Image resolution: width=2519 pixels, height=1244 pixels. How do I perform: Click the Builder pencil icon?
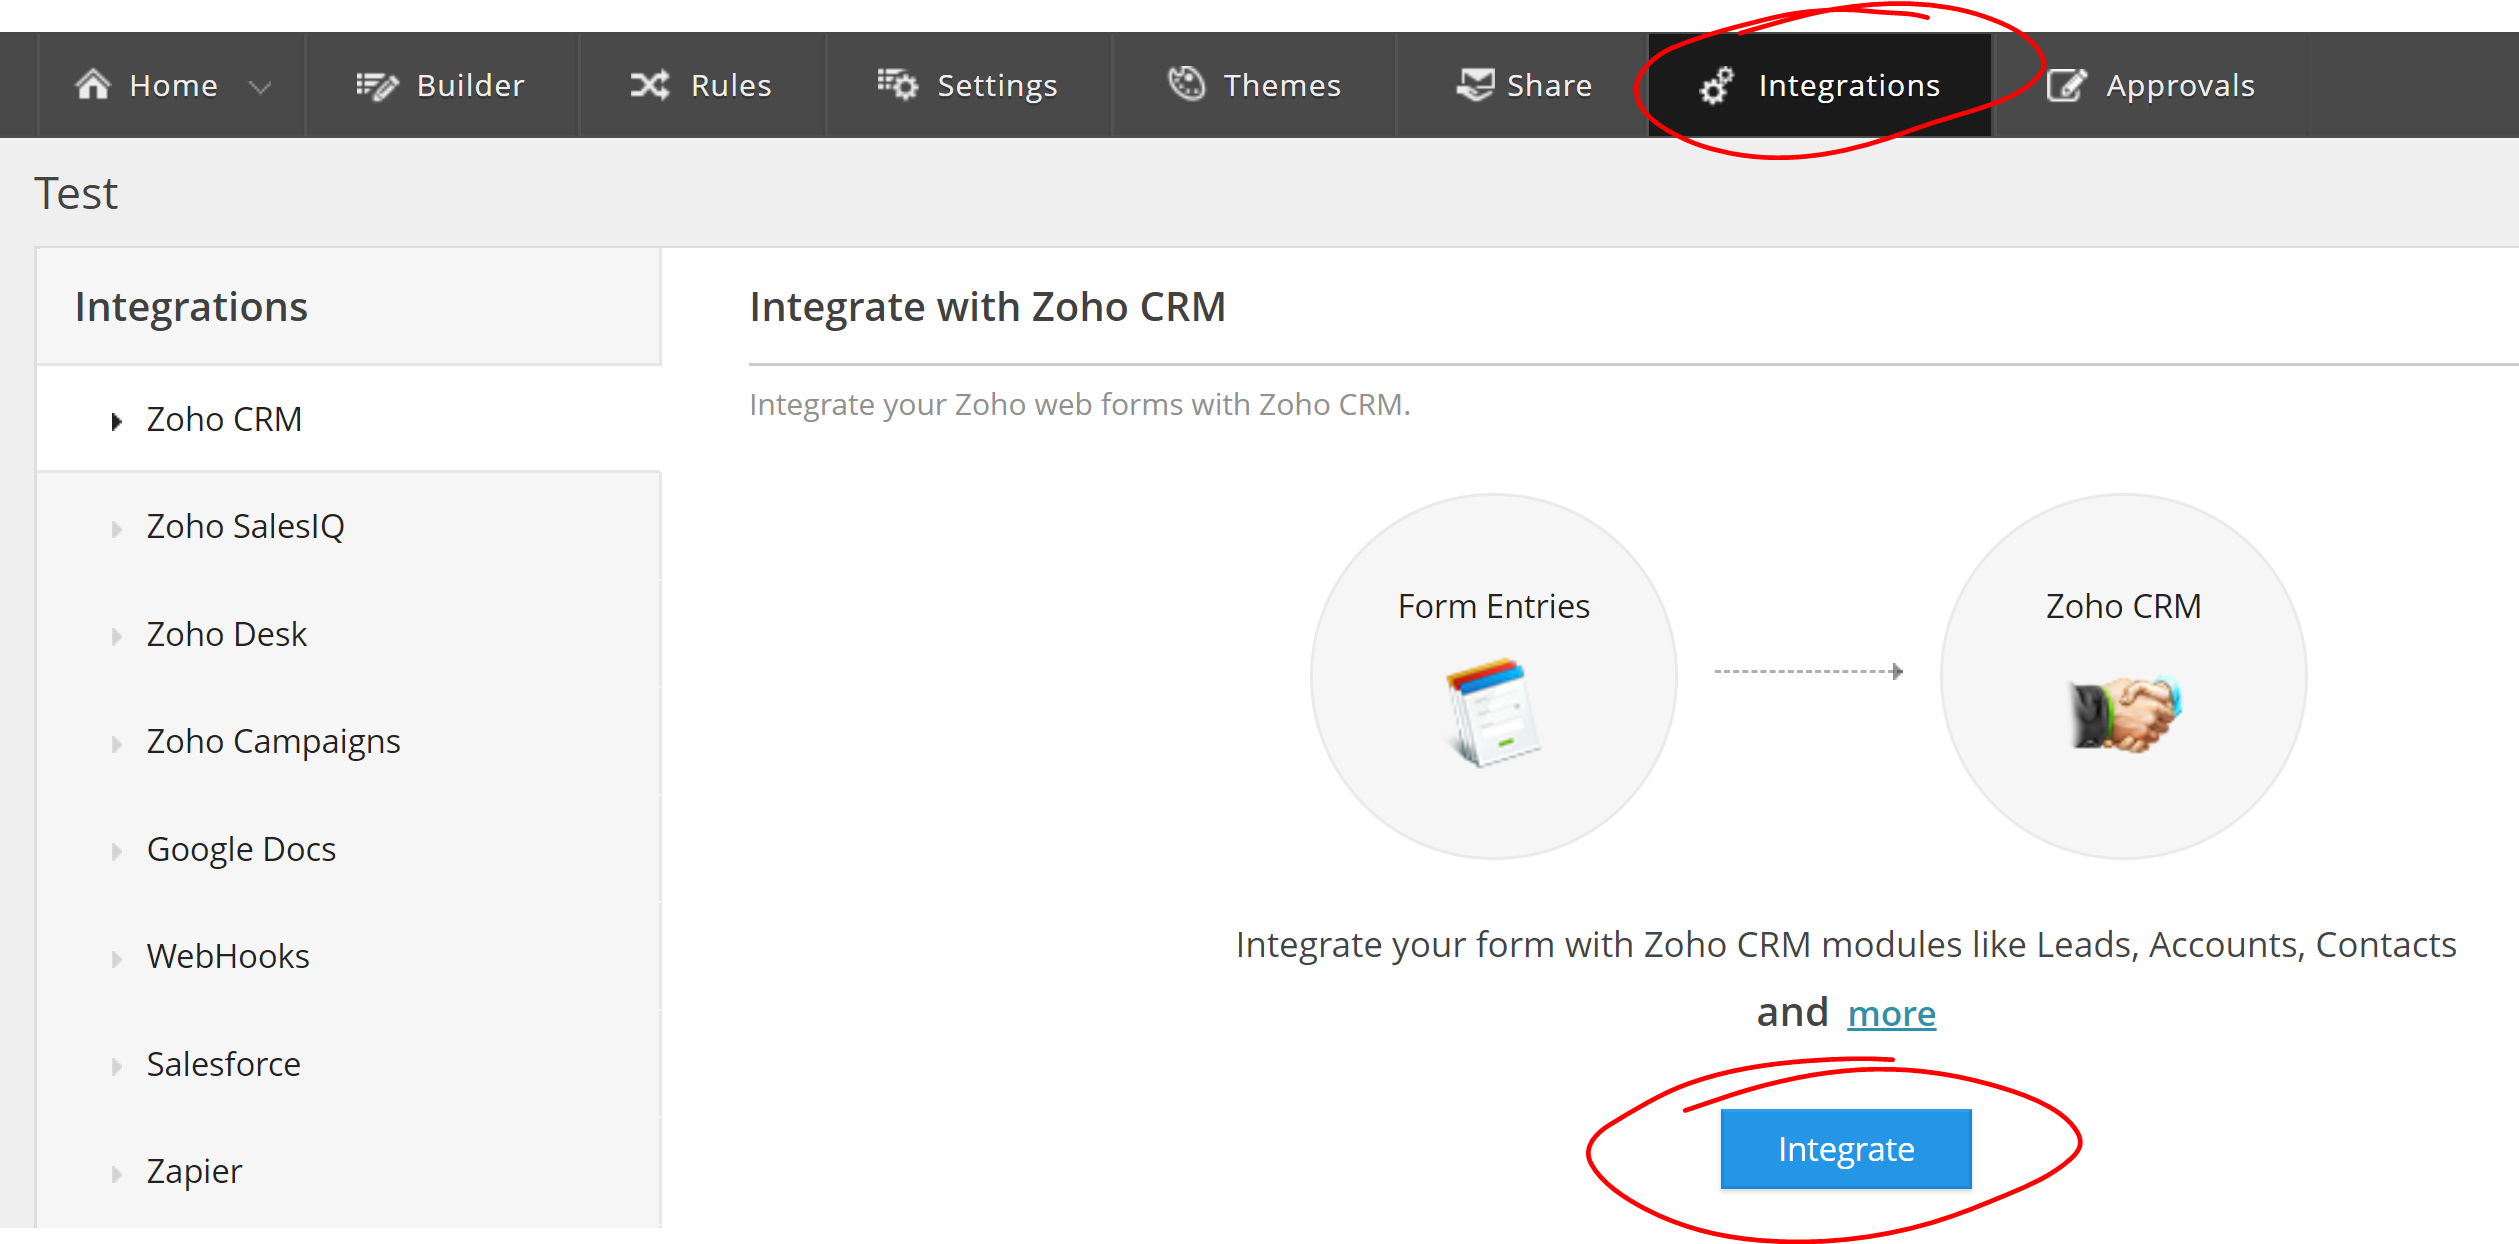pyautogui.click(x=377, y=86)
